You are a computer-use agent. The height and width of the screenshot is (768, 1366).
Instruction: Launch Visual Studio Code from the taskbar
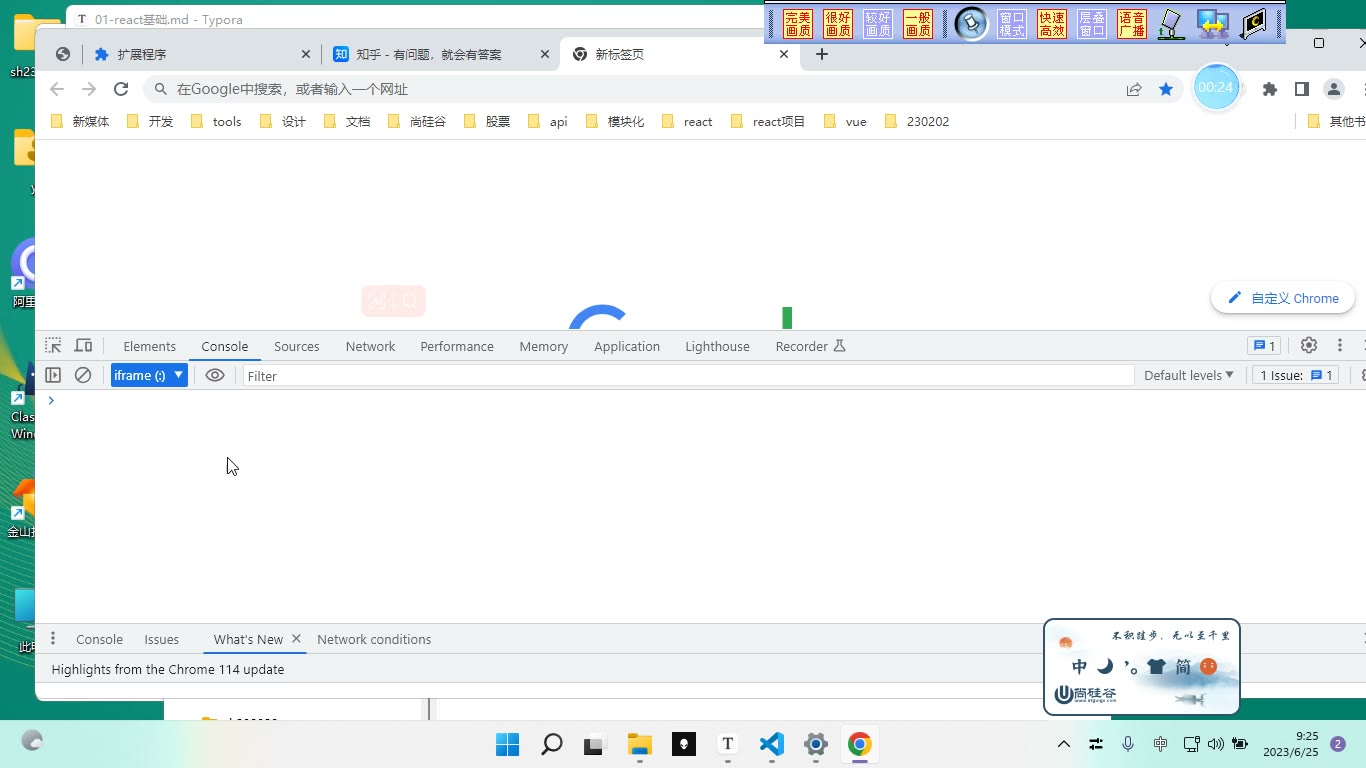coord(771,744)
